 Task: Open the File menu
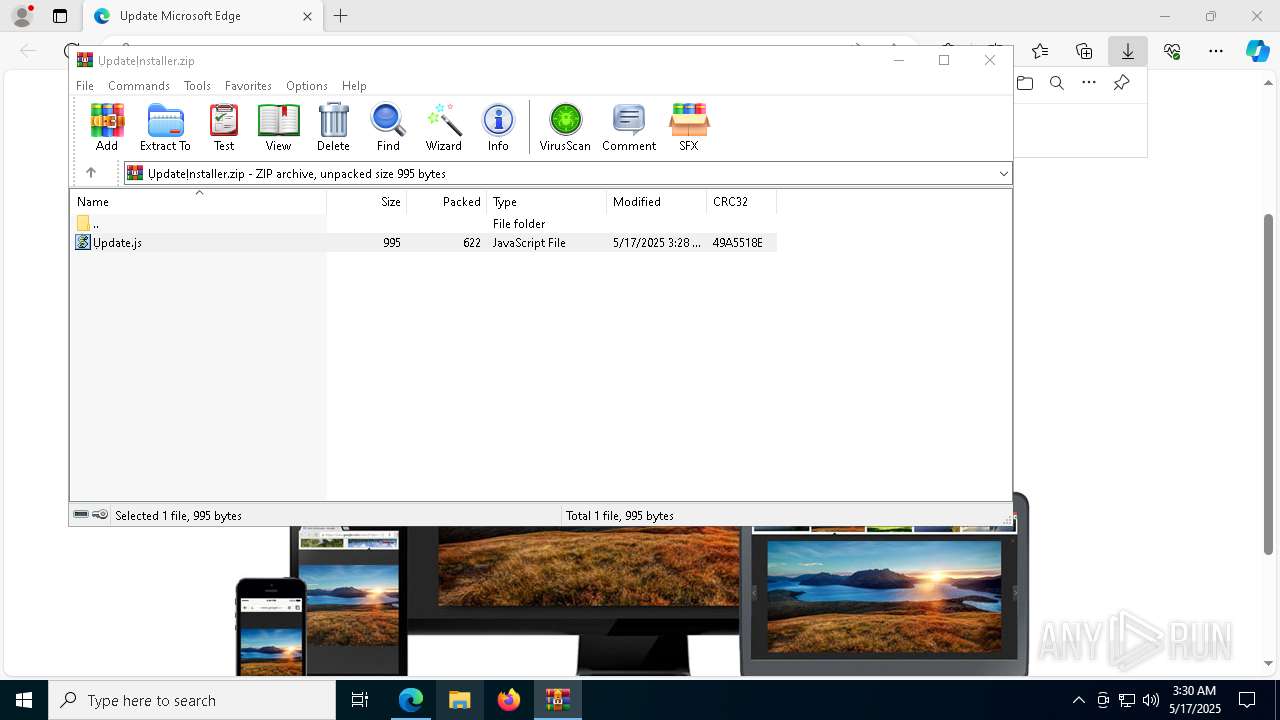[x=85, y=86]
